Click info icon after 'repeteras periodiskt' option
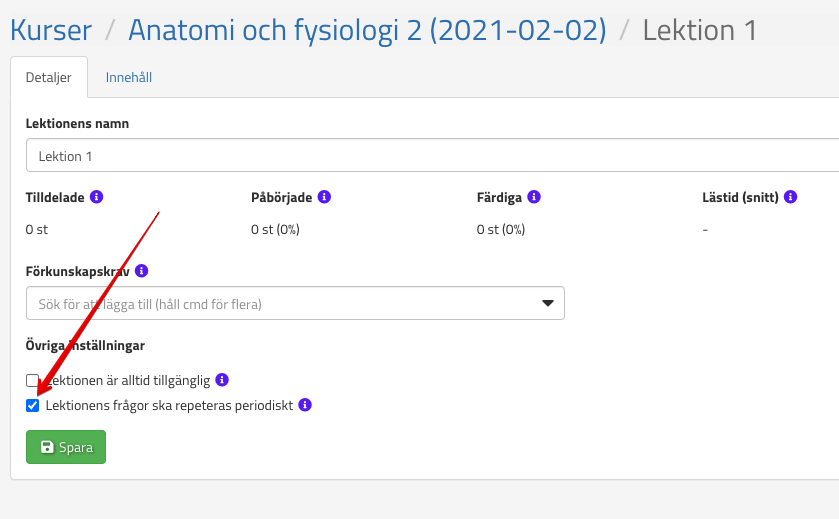Image resolution: width=839 pixels, height=519 pixels. (x=305, y=405)
